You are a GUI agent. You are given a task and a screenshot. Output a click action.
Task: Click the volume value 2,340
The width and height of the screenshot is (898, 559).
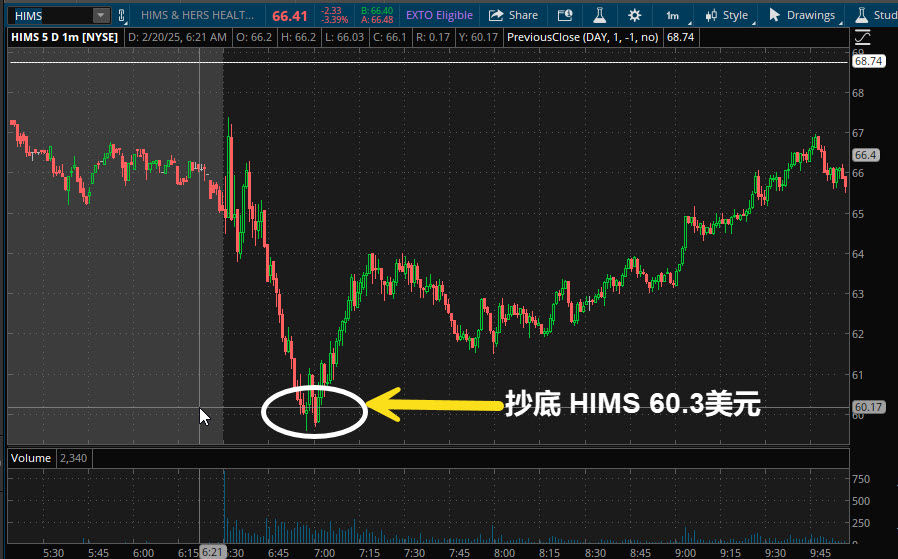click(x=73, y=458)
